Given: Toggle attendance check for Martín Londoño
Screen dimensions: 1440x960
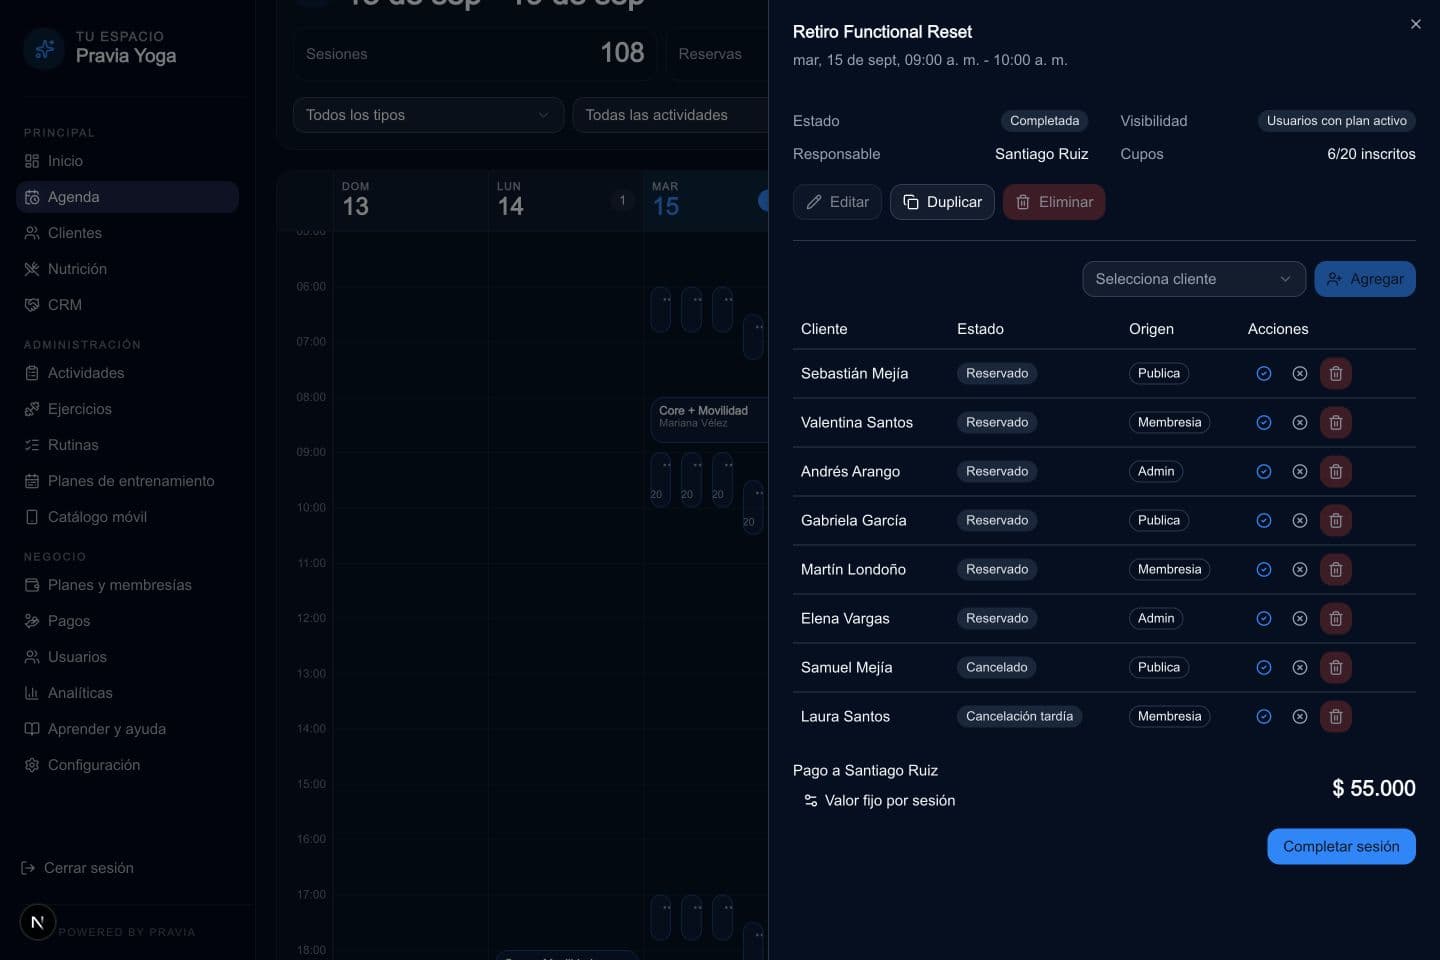Looking at the screenshot, I should click(1264, 569).
